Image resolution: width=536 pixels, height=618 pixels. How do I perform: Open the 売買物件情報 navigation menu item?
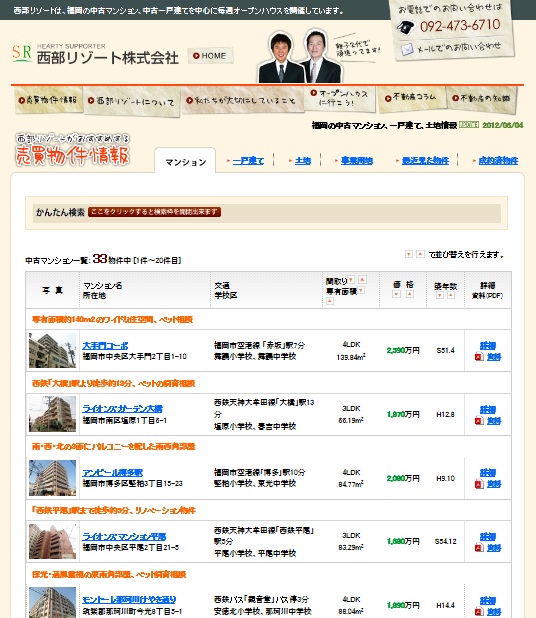click(48, 100)
